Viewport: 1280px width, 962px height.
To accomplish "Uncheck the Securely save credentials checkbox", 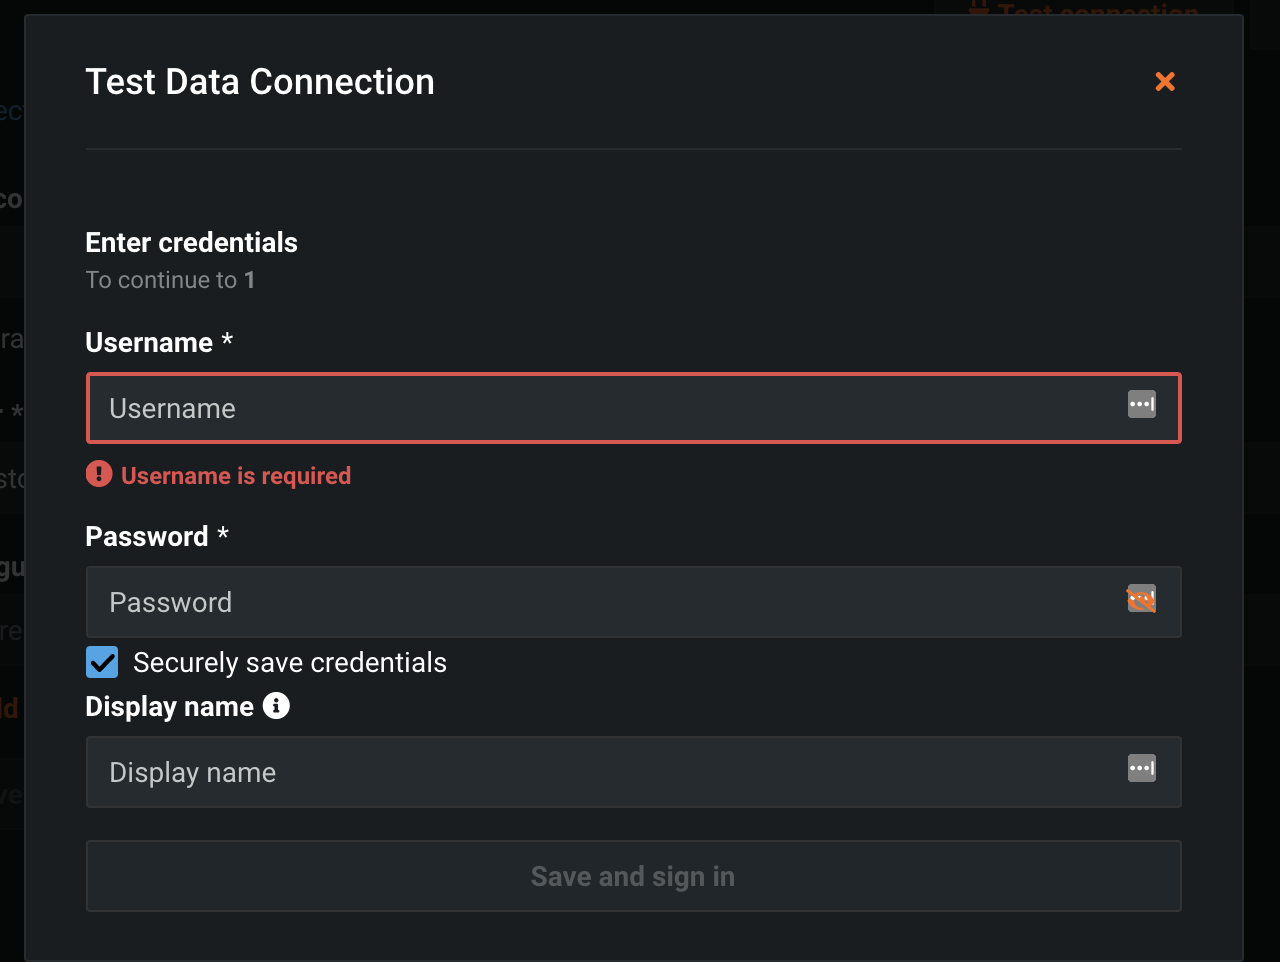I will point(102,662).
